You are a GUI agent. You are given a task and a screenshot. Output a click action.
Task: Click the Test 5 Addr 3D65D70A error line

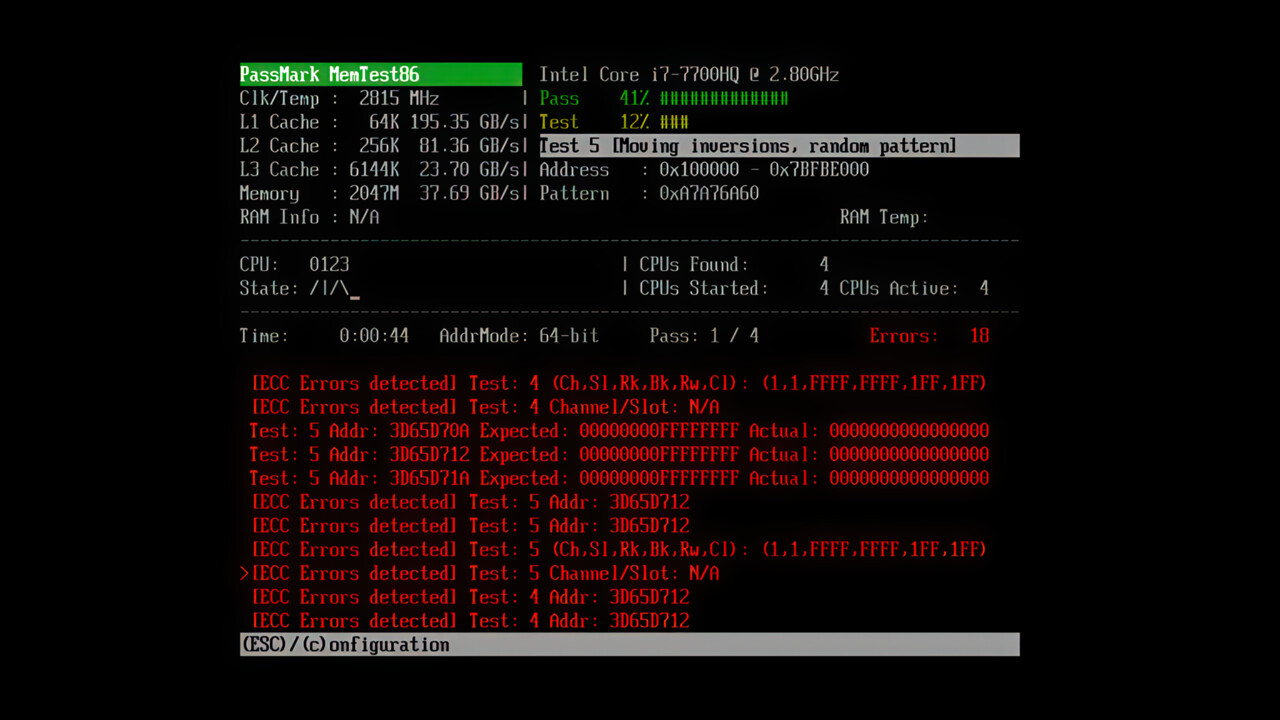point(620,430)
